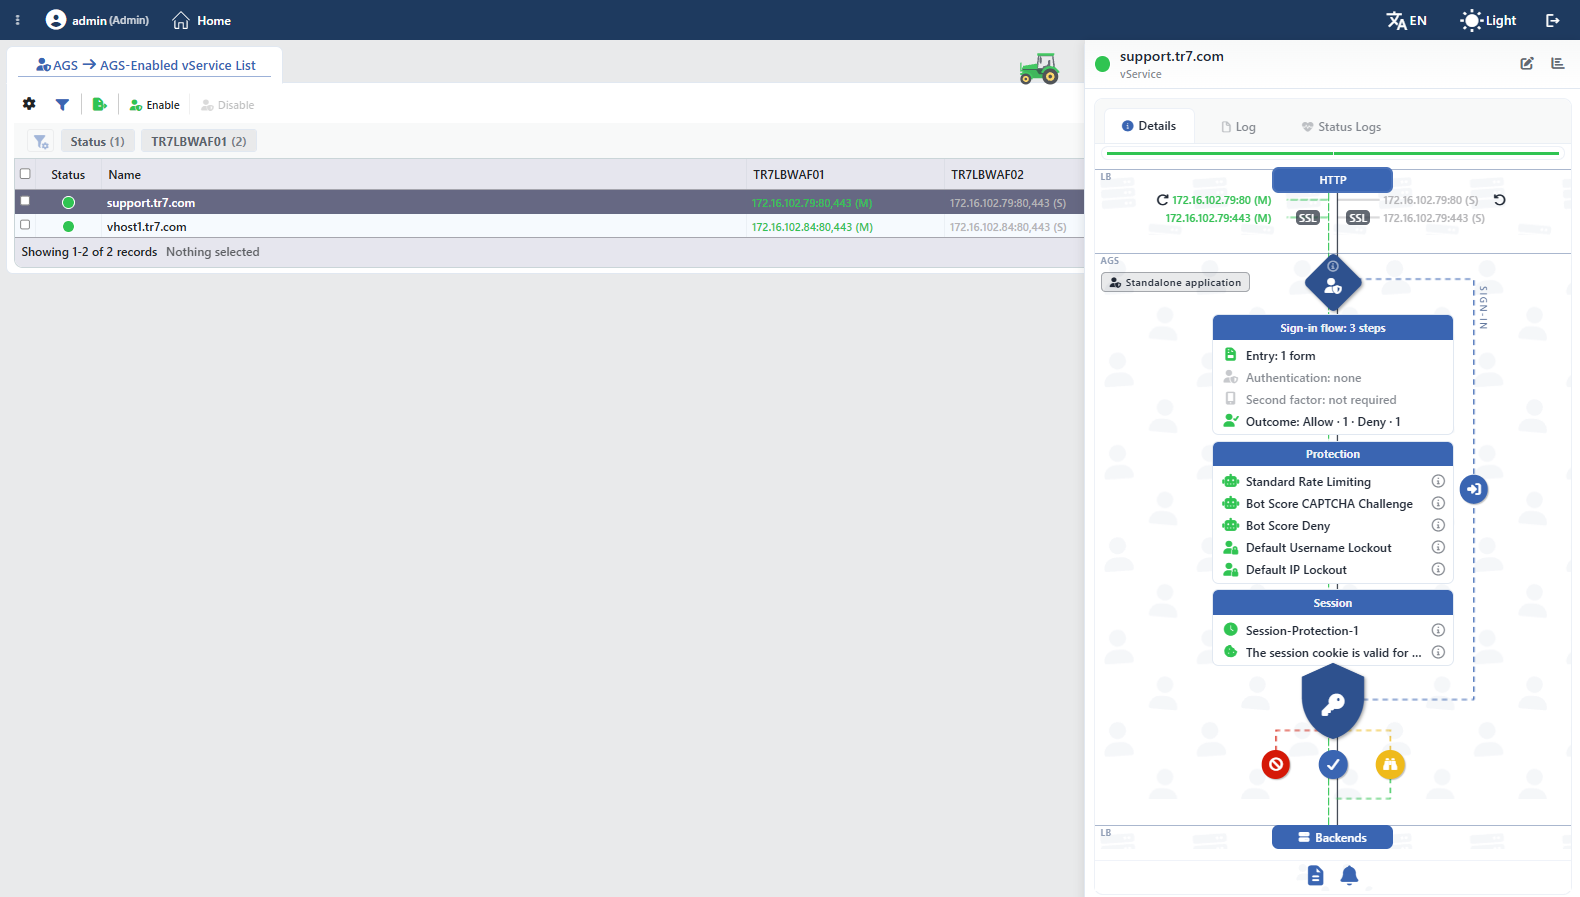Open the document icon at panel bottom
The height and width of the screenshot is (897, 1580).
coord(1316,876)
